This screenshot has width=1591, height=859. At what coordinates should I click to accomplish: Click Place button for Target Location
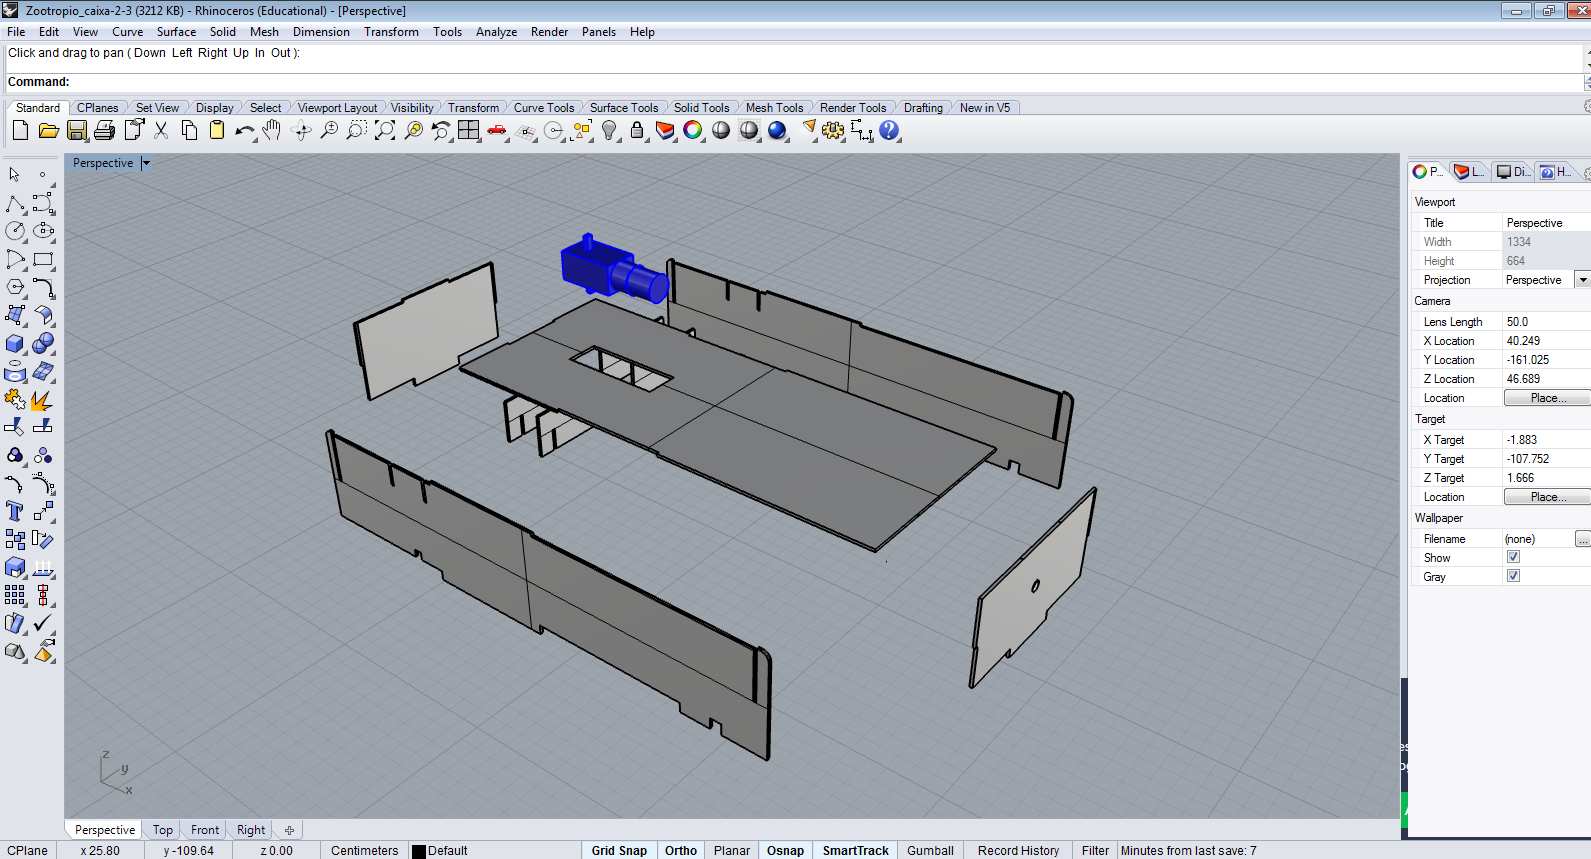coord(1546,497)
